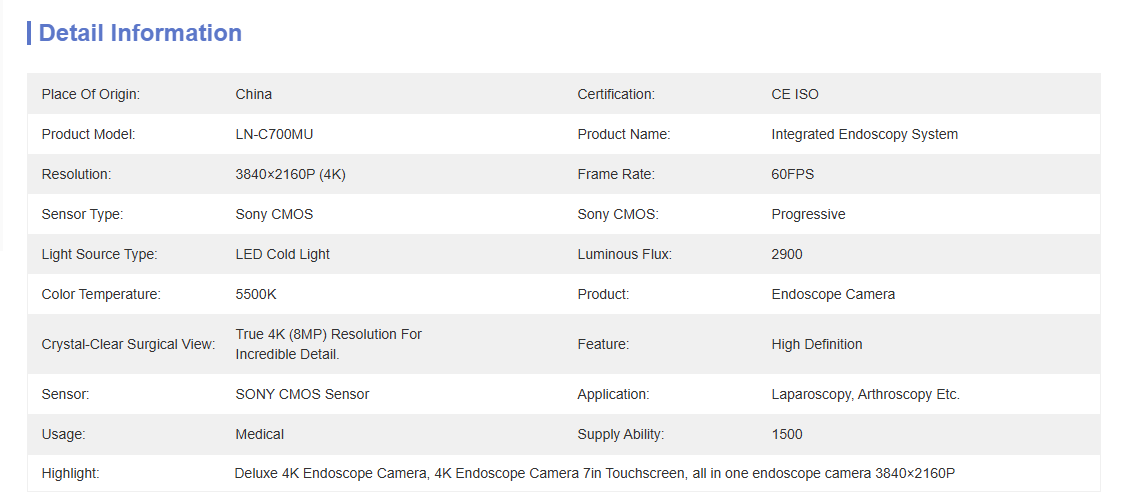Click the 1500 supply ability value
This screenshot has width=1142, height=500.
787,434
